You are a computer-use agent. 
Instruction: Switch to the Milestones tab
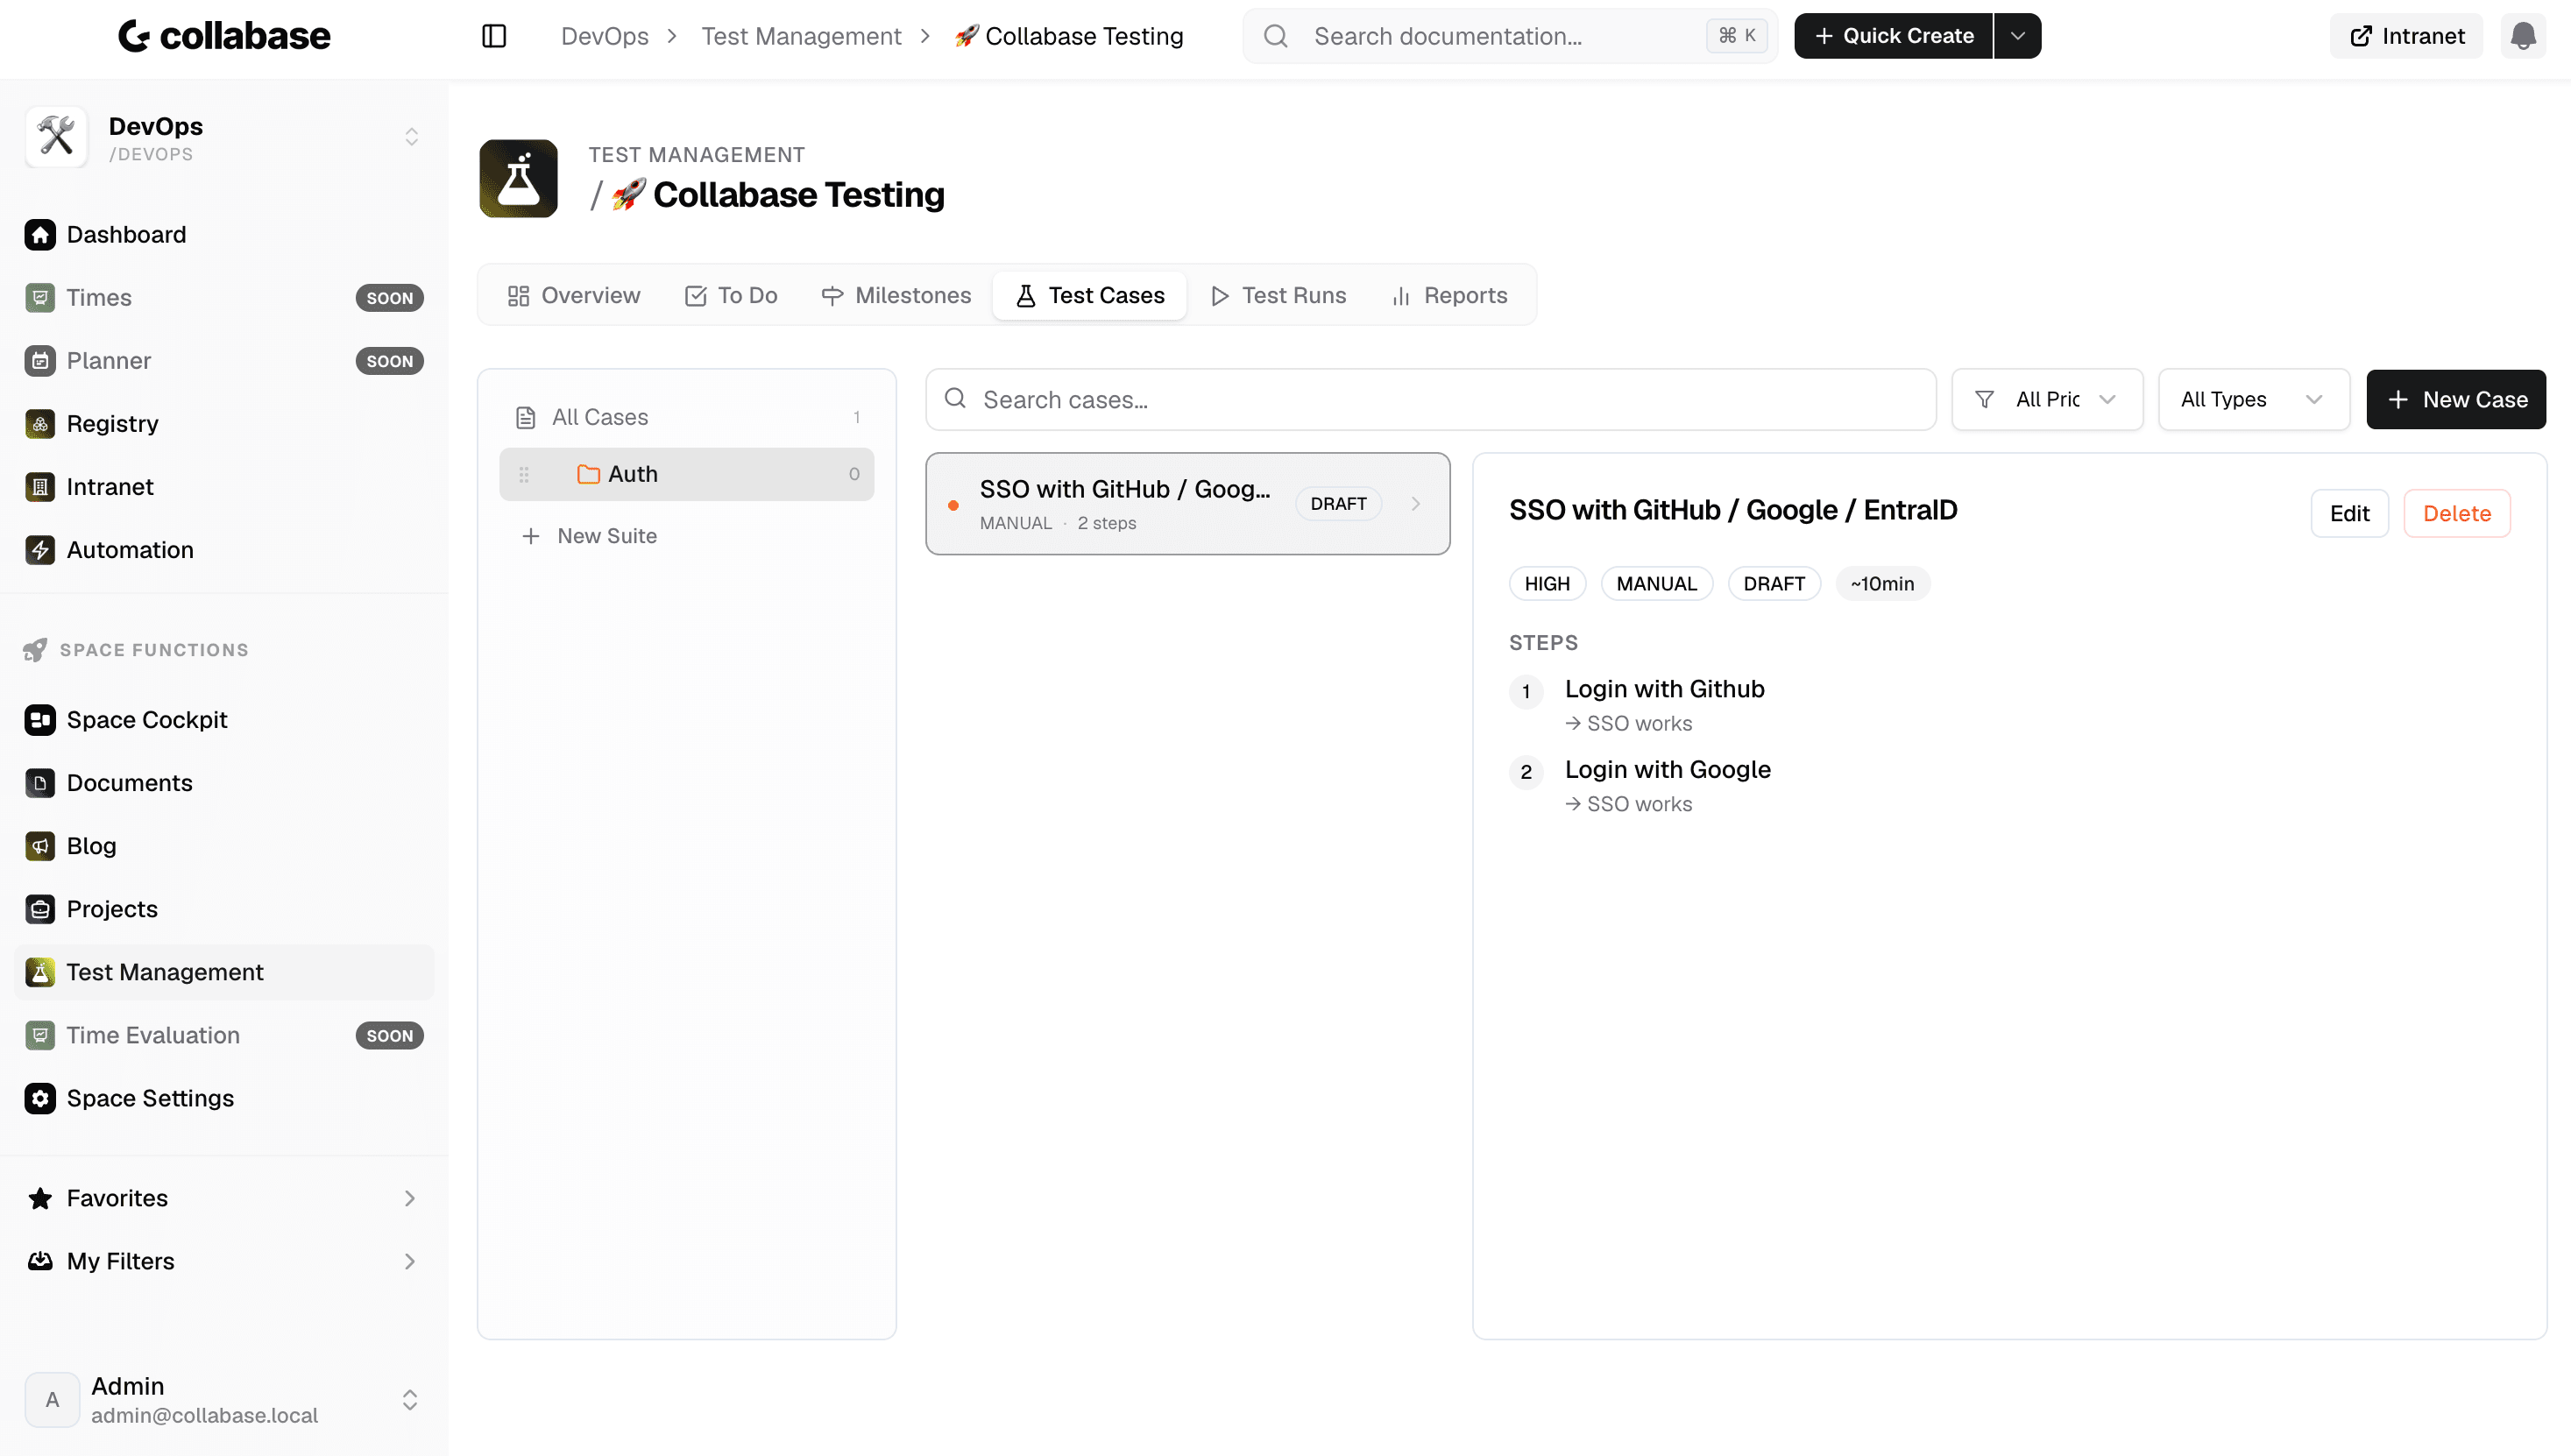tap(896, 296)
